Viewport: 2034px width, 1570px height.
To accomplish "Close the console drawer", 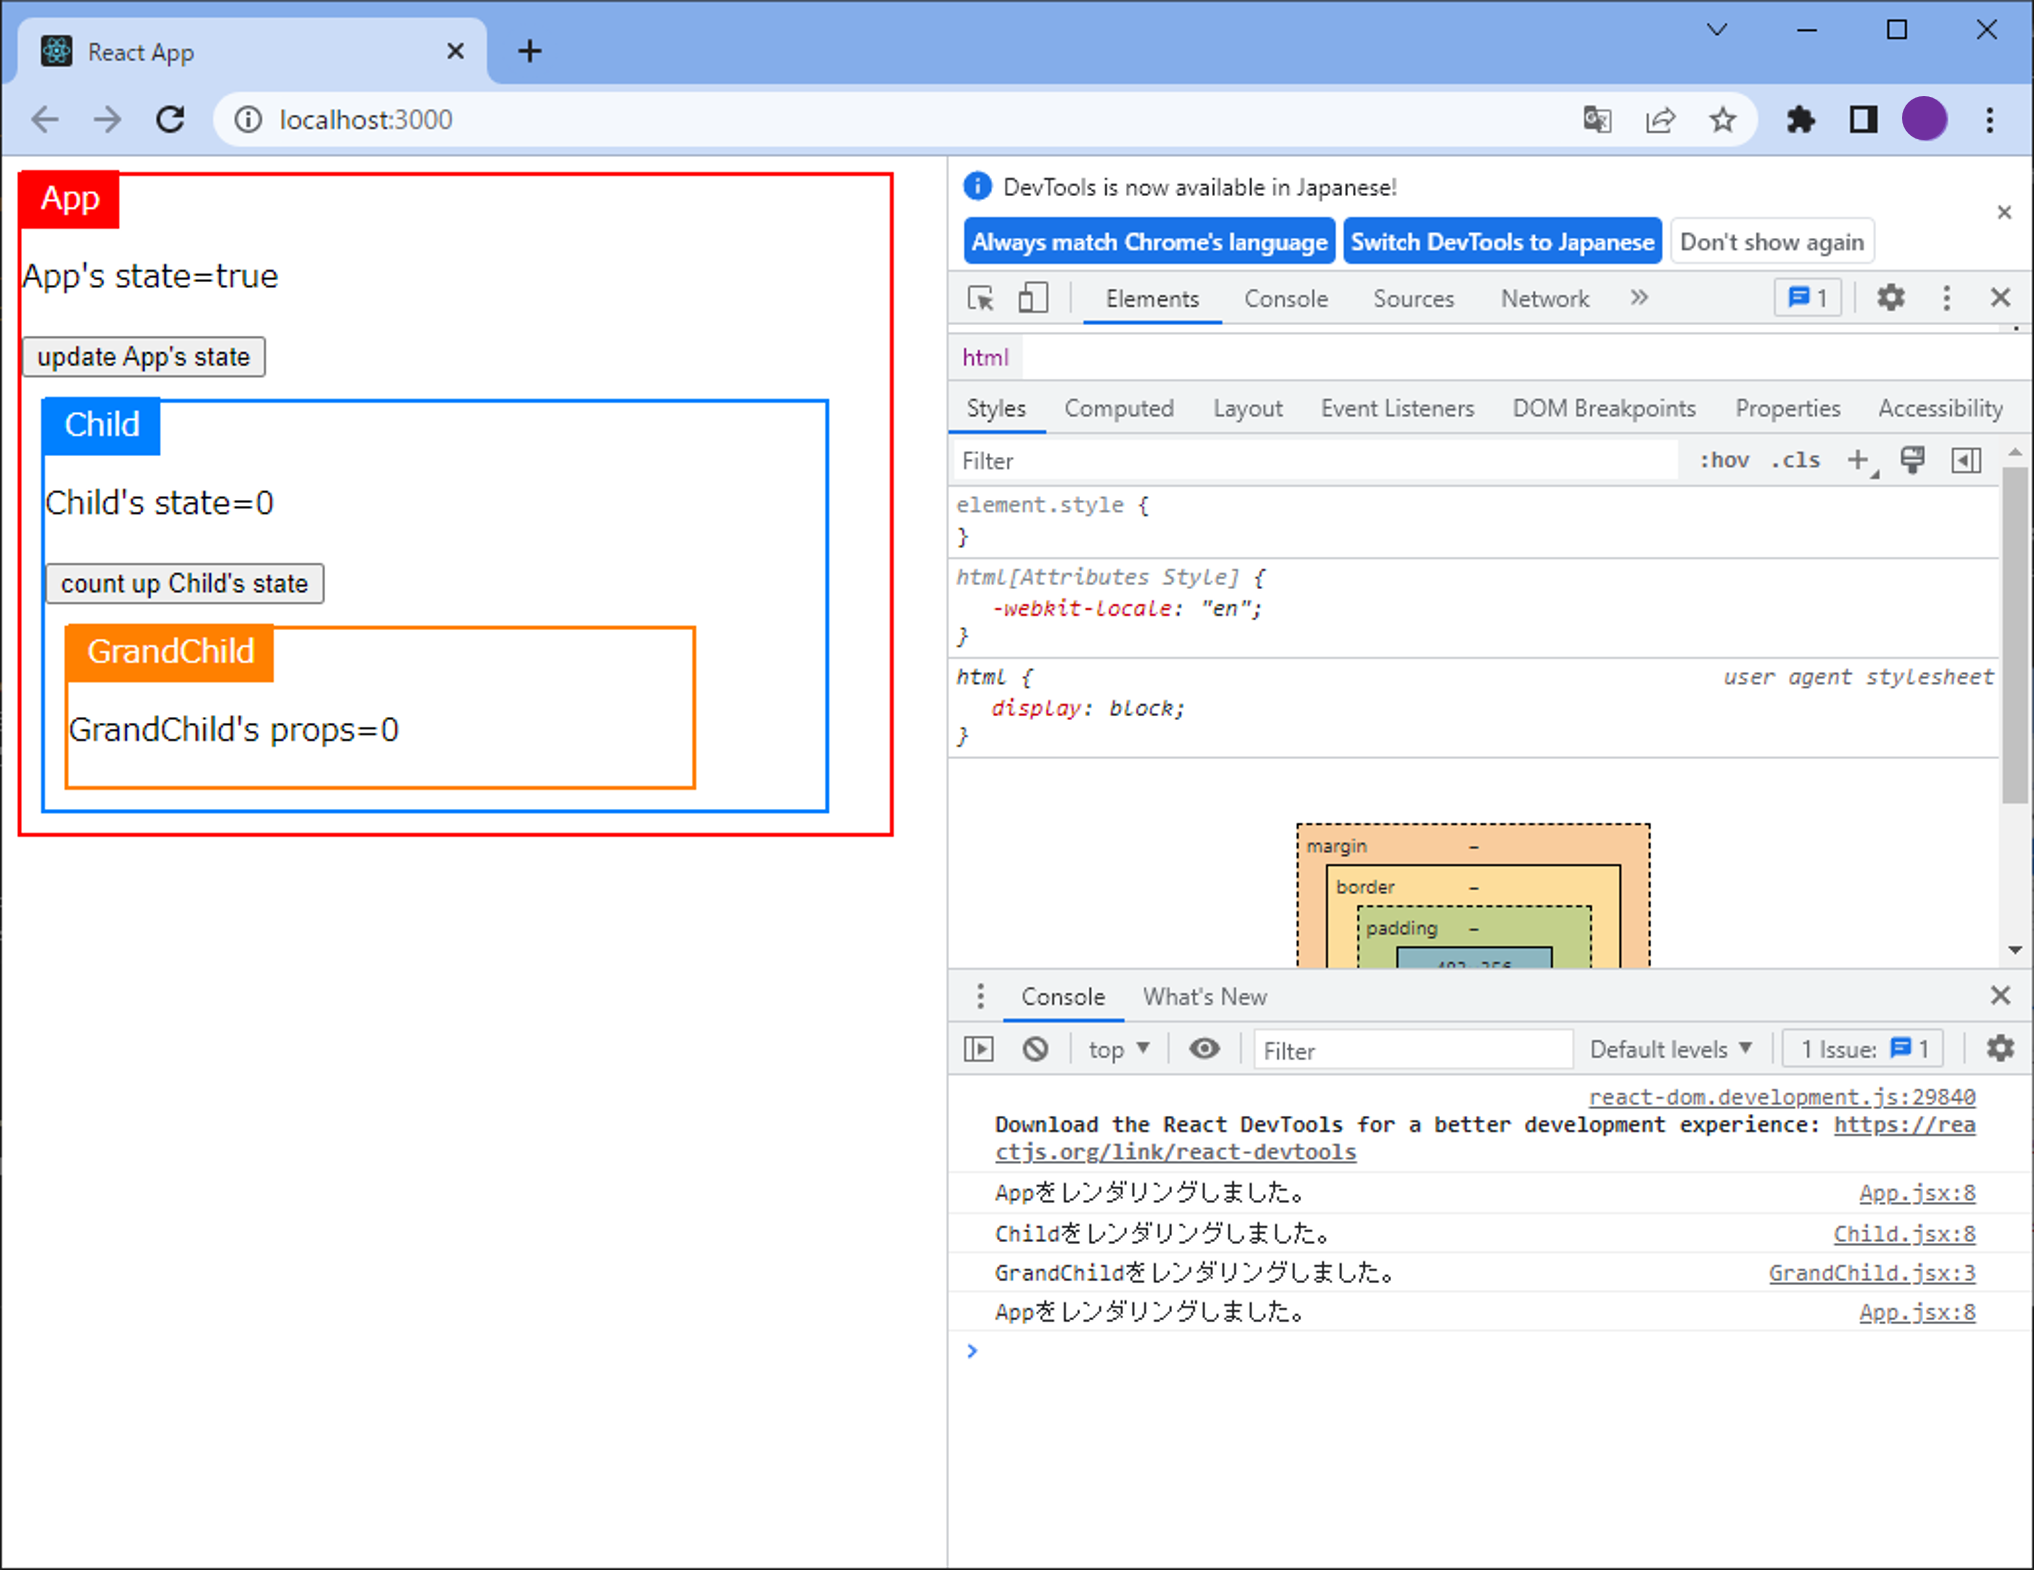I will (x=2000, y=996).
